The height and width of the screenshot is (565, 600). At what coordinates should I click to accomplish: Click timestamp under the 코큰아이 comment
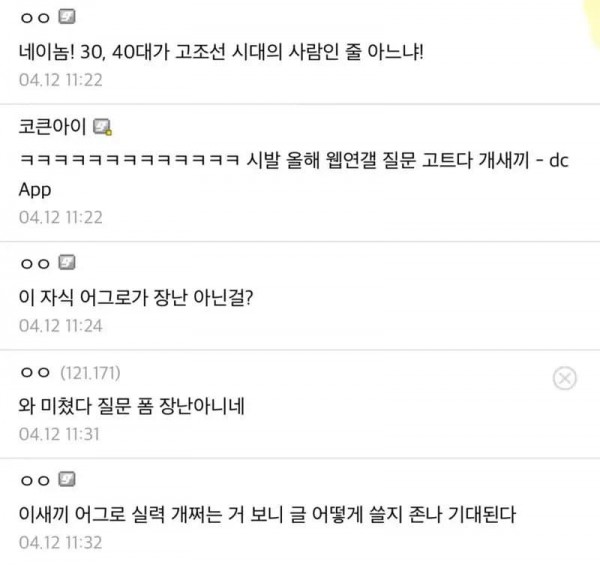tap(60, 218)
